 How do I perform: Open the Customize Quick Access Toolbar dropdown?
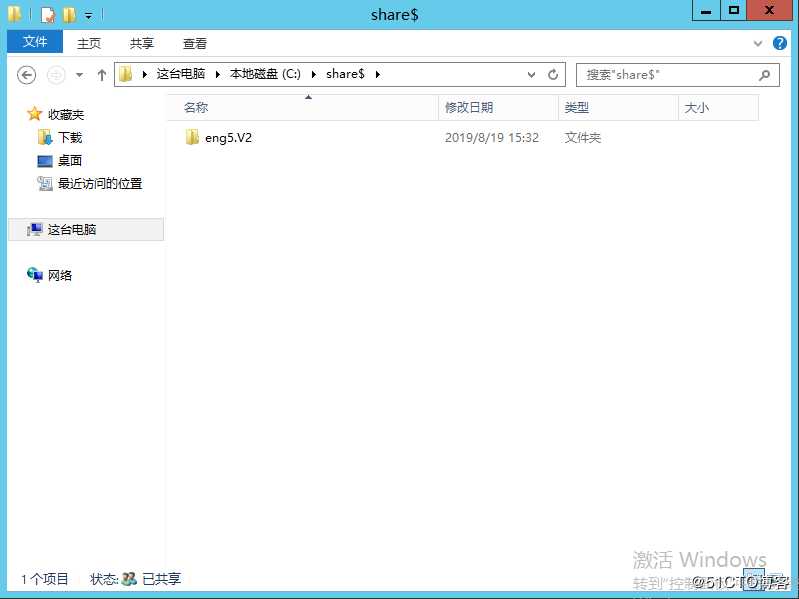[89, 16]
